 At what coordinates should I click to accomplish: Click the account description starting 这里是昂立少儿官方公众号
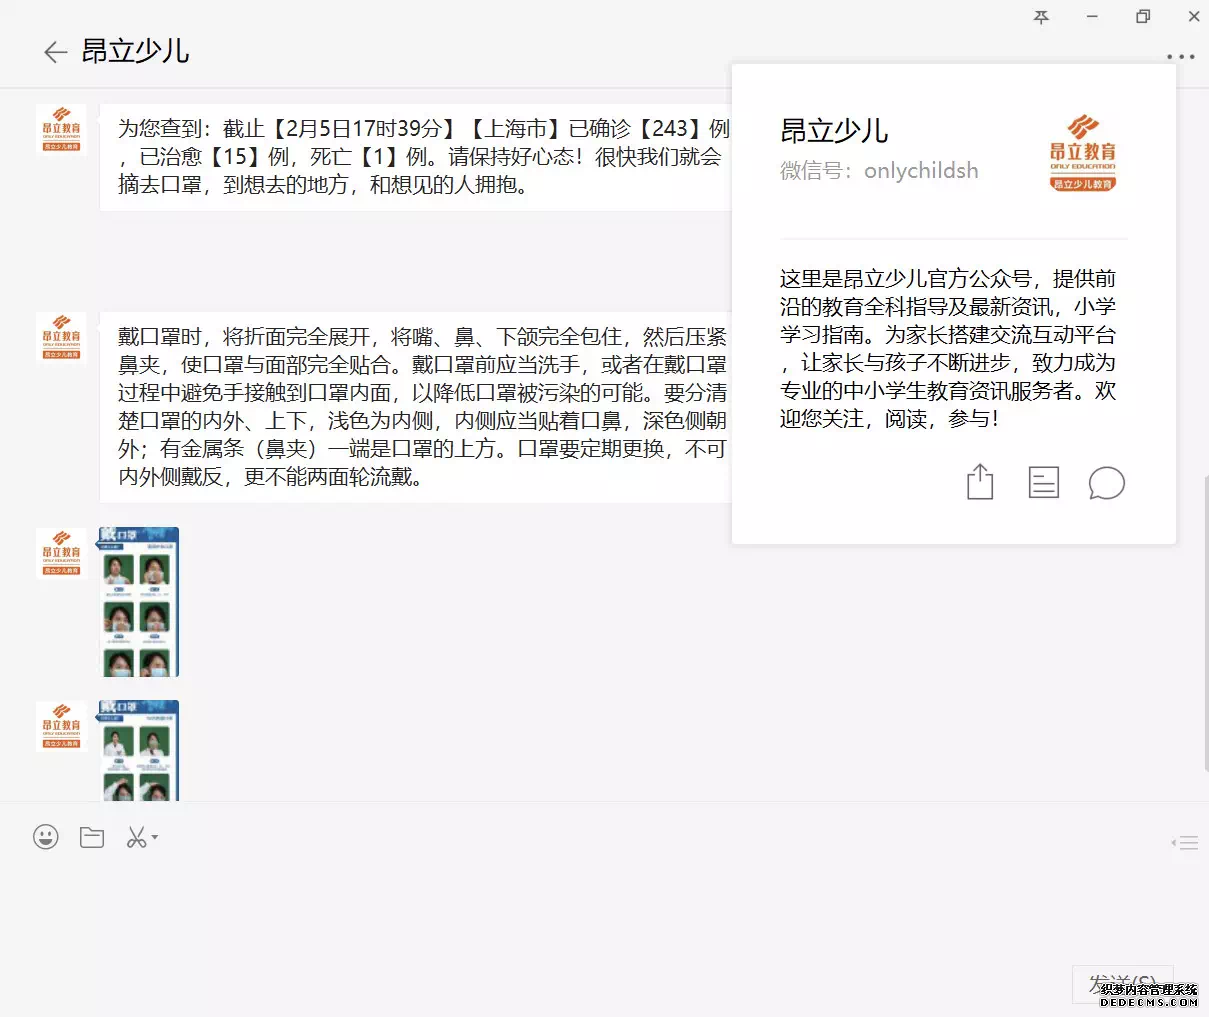click(x=948, y=349)
